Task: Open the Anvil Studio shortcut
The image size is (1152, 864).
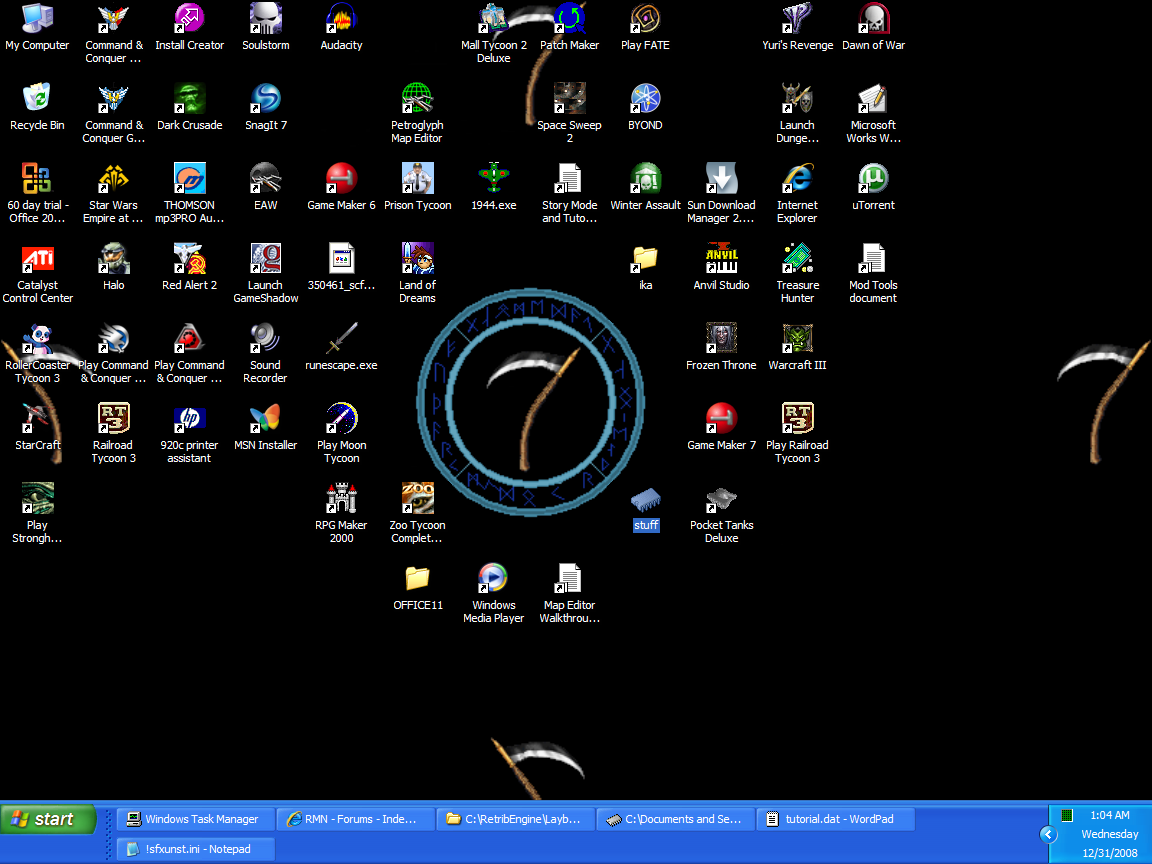Action: (721, 260)
